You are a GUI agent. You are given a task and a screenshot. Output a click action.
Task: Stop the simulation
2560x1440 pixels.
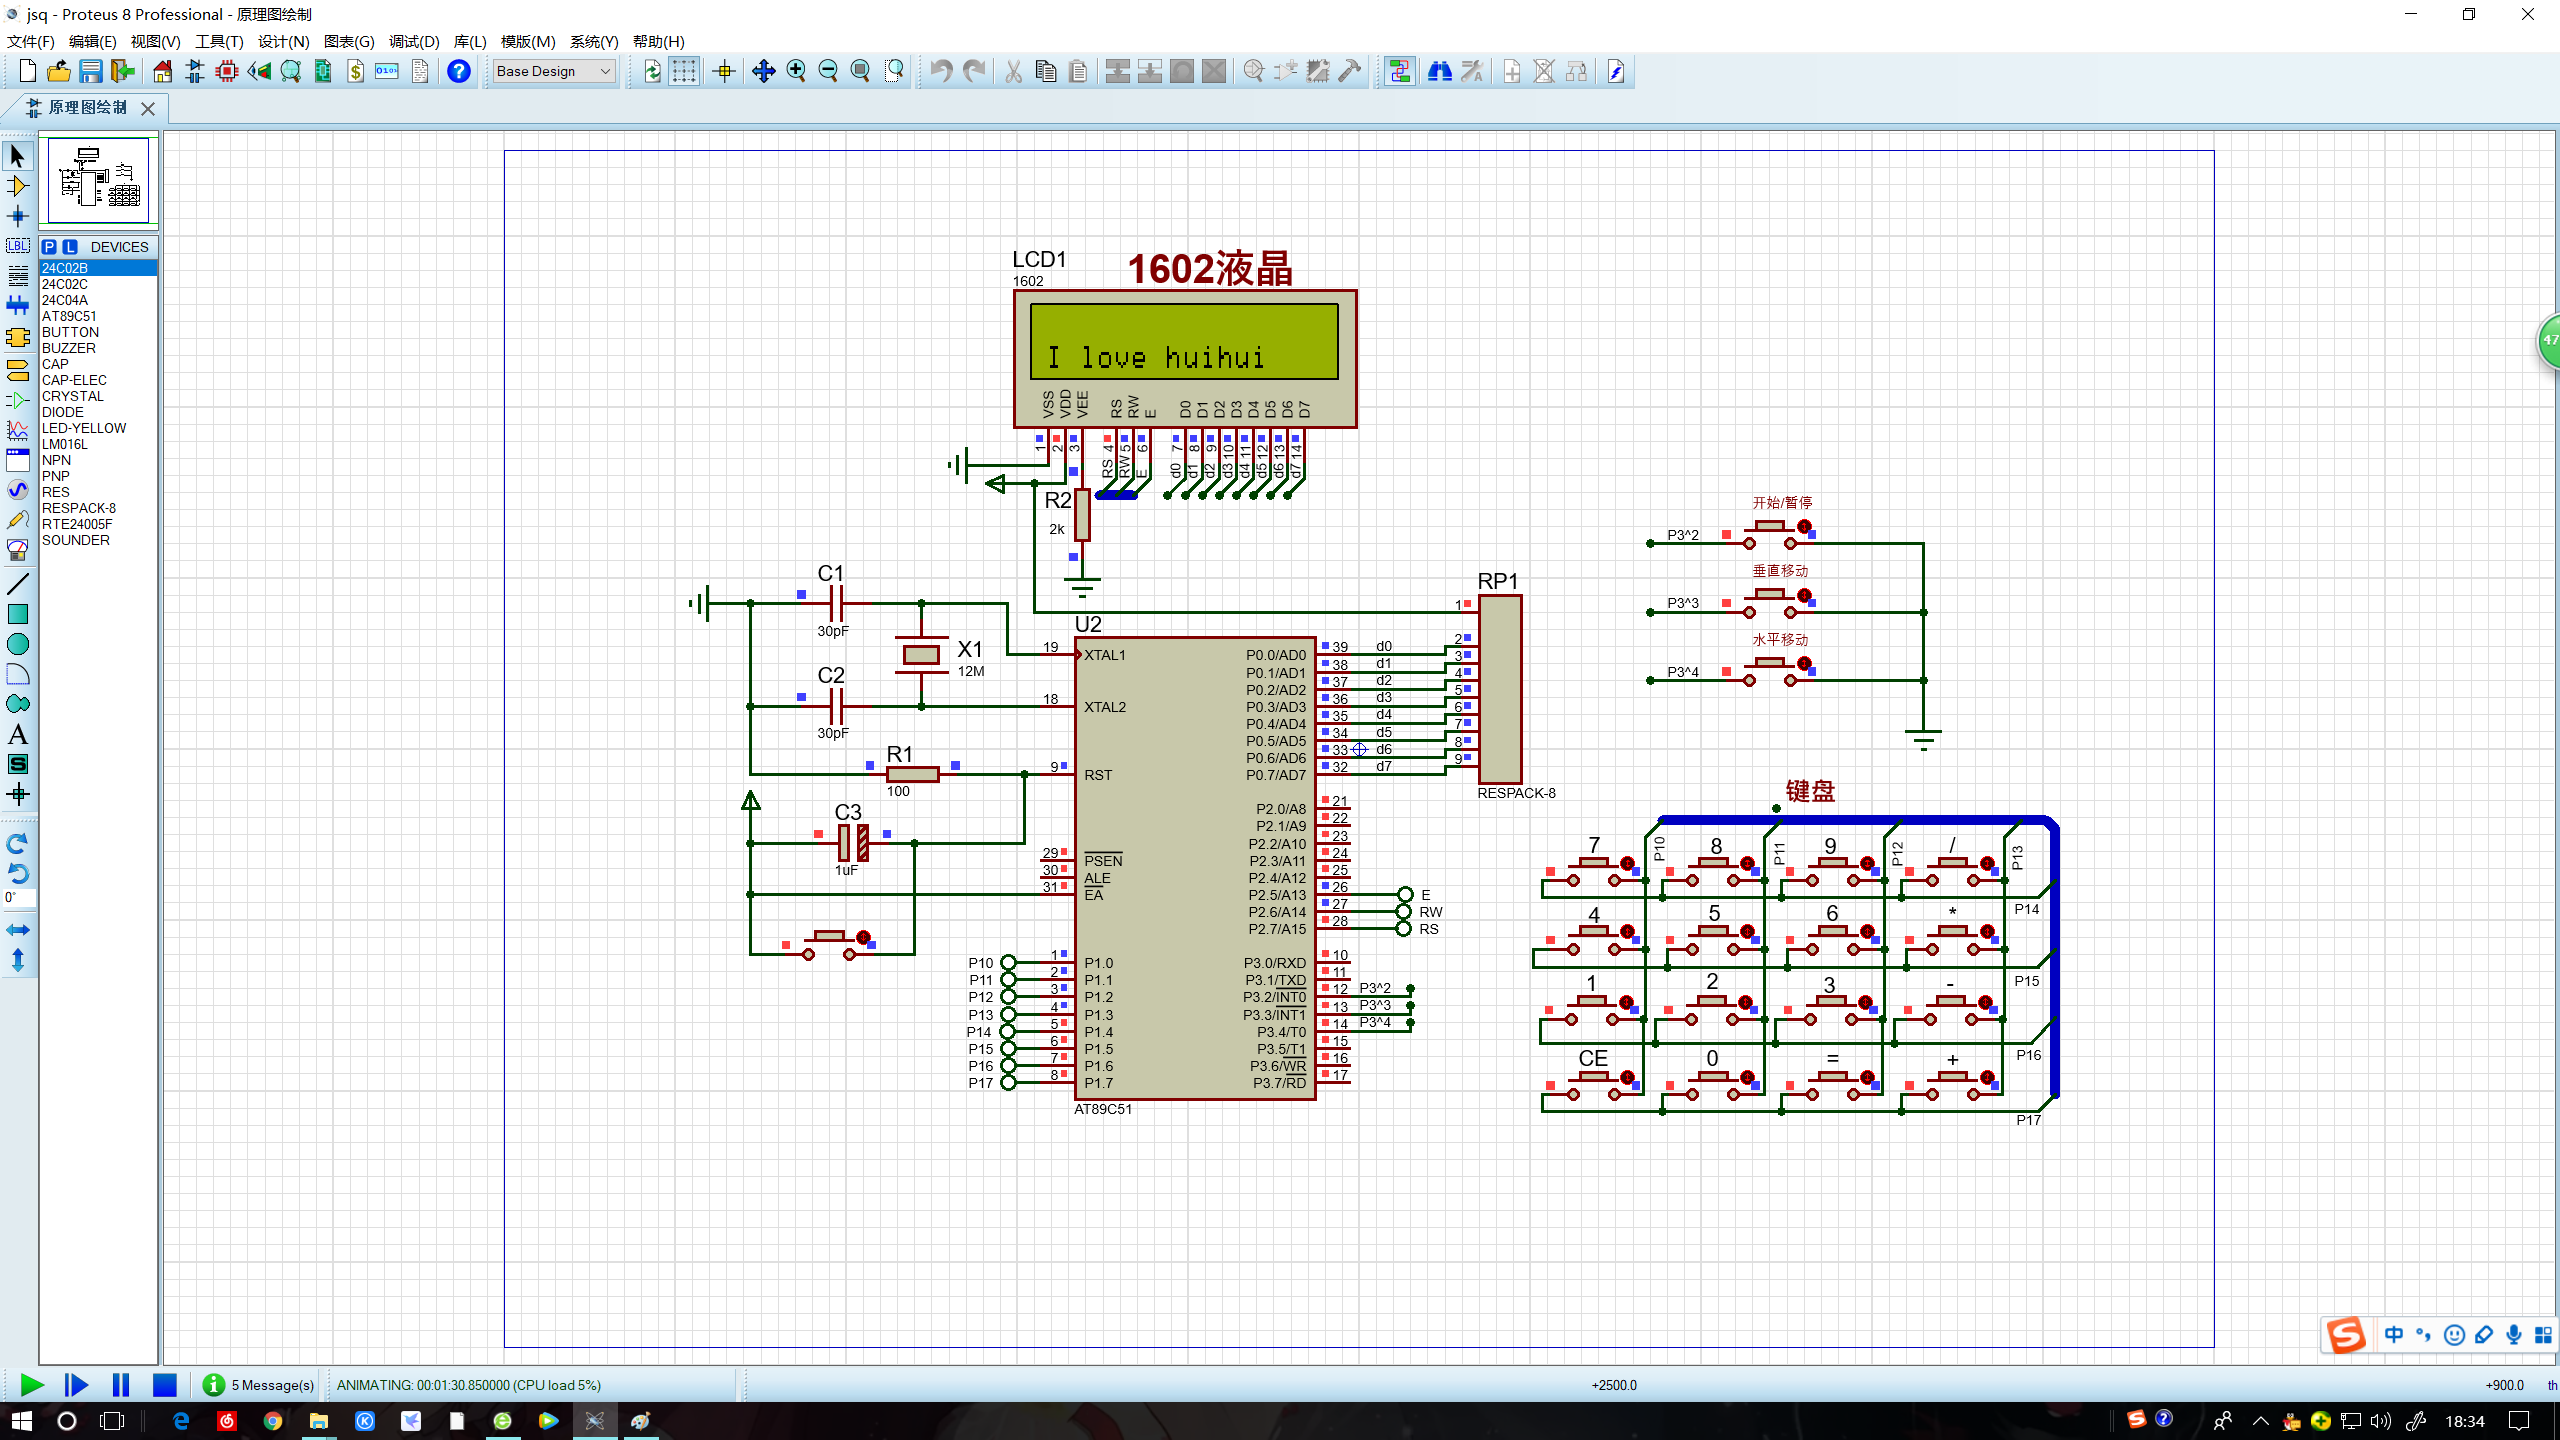click(165, 1385)
